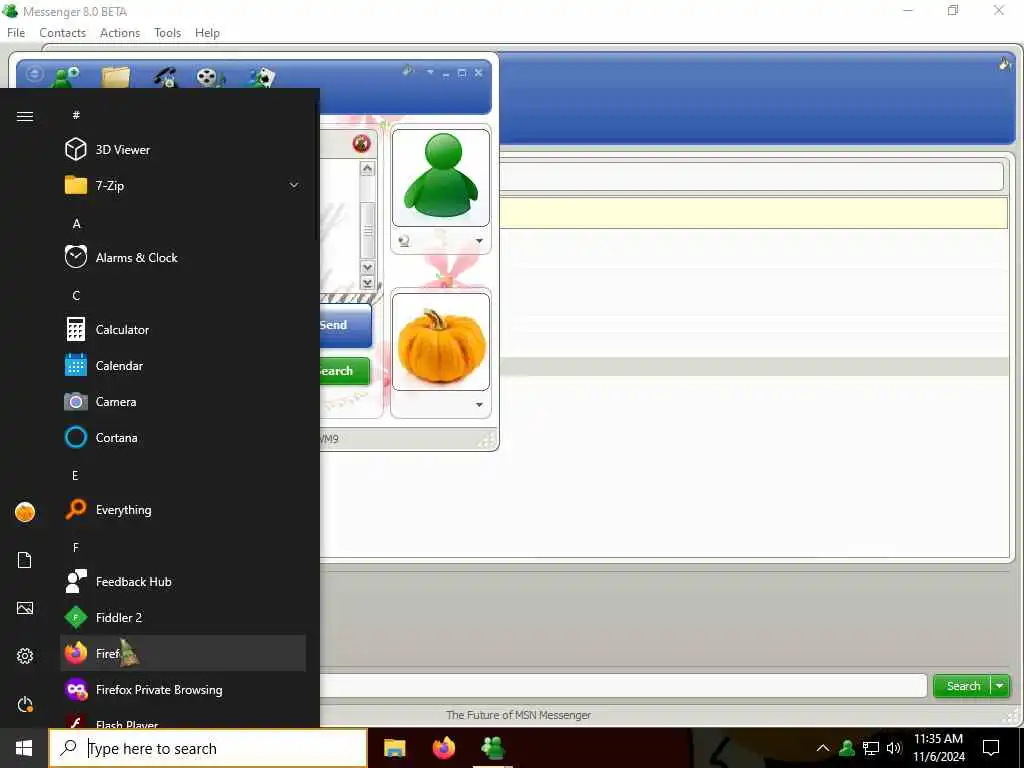Image resolution: width=1024 pixels, height=768 pixels.
Task: Click the Firefox taskbar icon
Action: [444, 748]
